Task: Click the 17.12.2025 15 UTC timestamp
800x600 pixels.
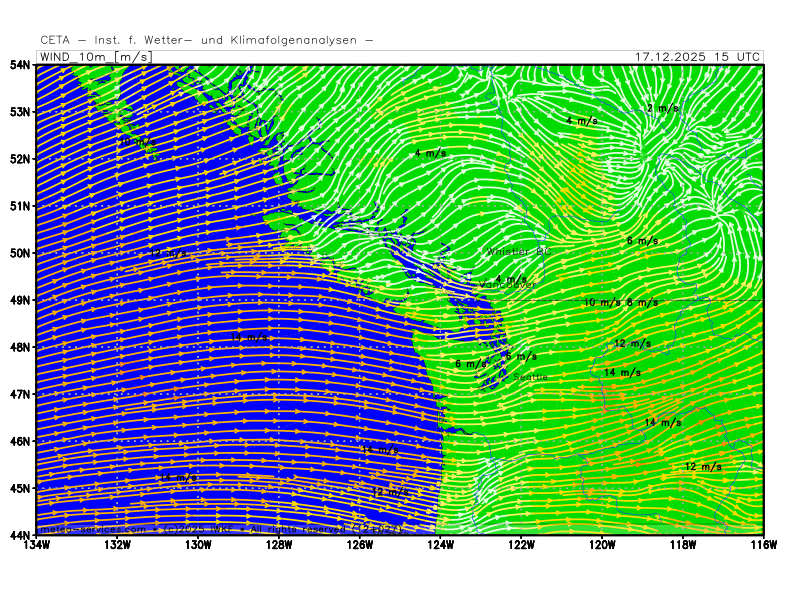Action: (x=697, y=57)
